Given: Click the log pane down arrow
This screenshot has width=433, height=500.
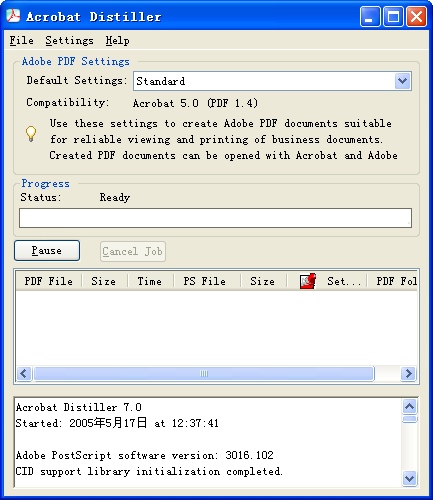Looking at the screenshot, I should 409,479.
